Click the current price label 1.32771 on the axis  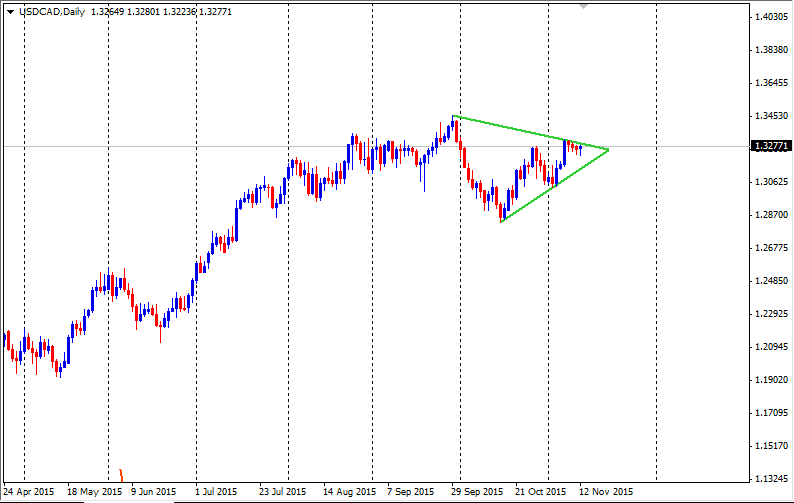pyautogui.click(x=771, y=146)
